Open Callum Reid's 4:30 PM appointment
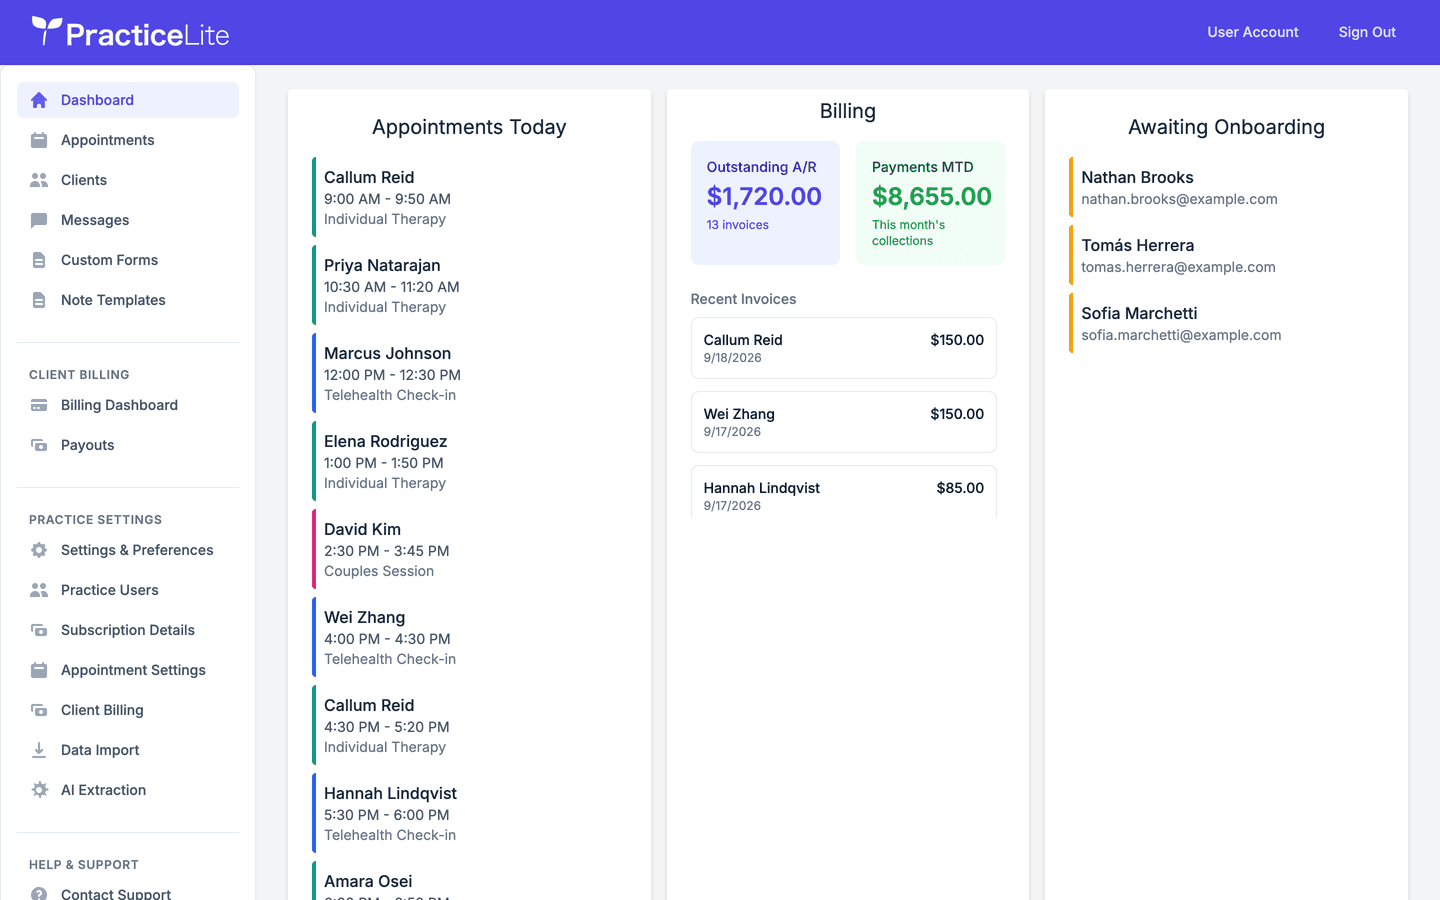 (x=469, y=725)
